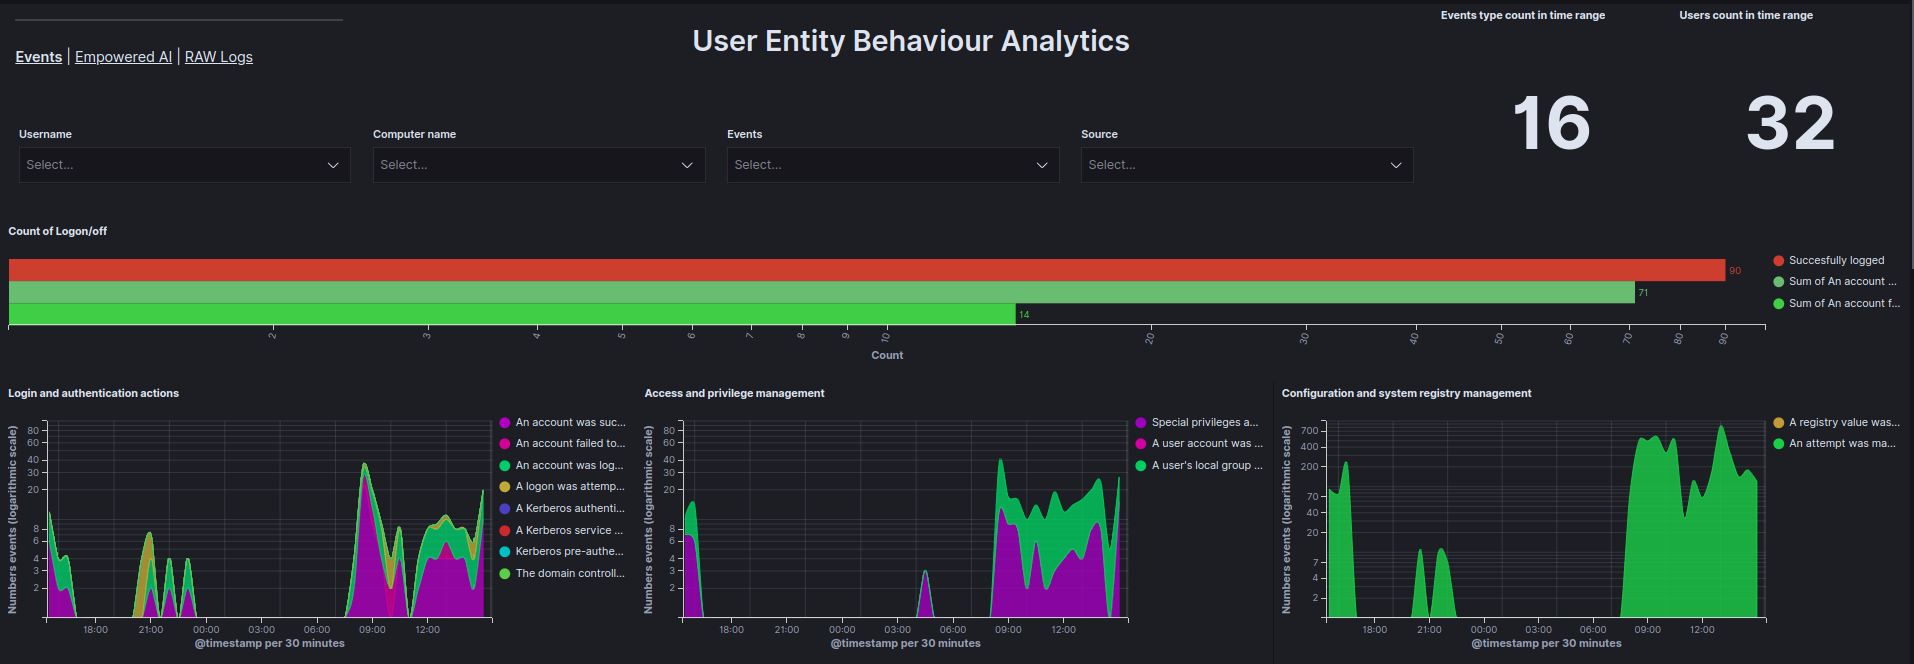Click the red 'Succesfully logged' legend dot

[1778, 260]
